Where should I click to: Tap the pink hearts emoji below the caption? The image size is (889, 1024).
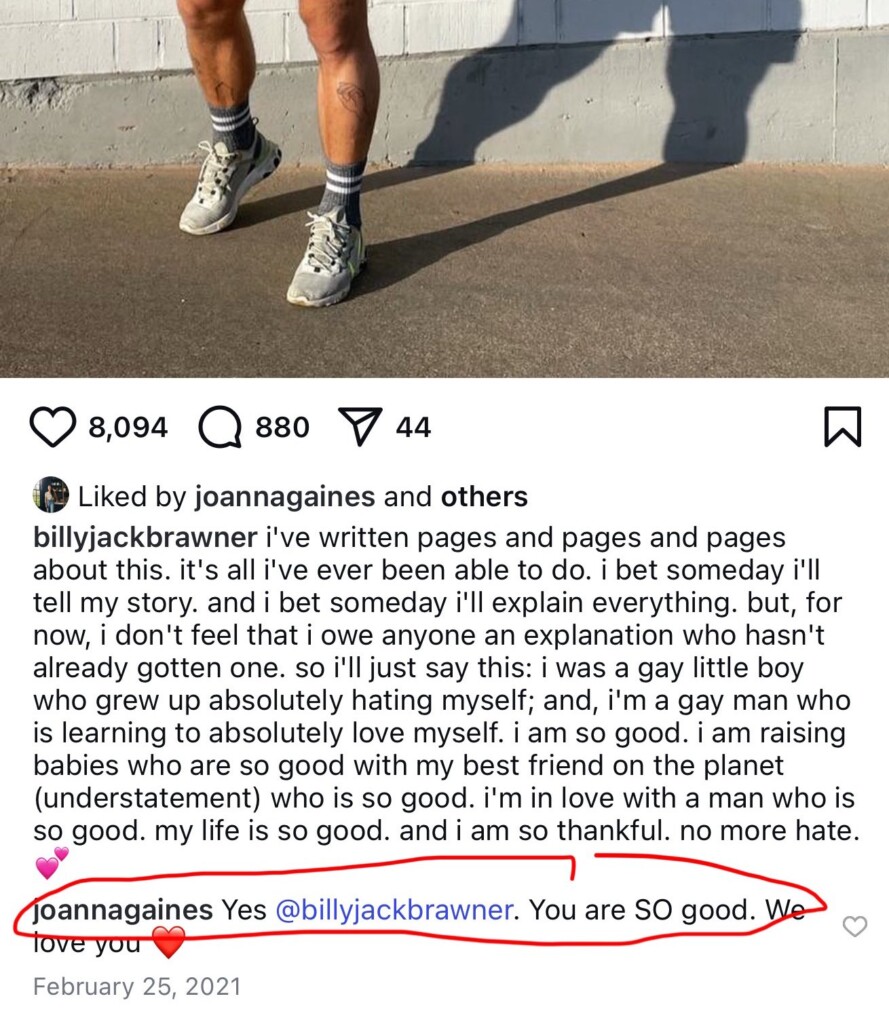coord(52,862)
